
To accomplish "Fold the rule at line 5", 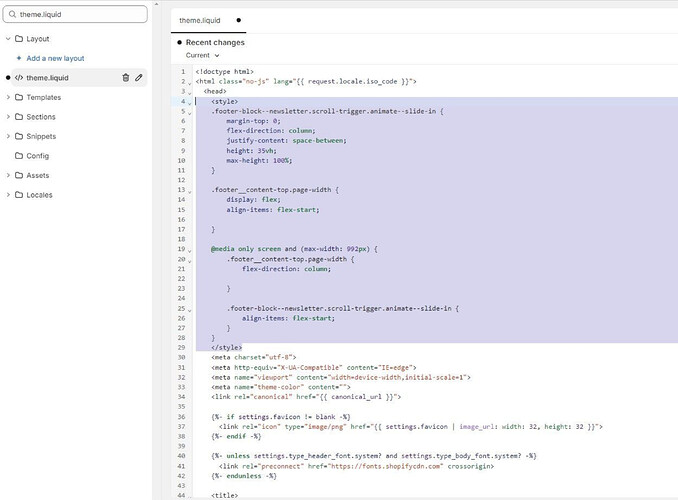I will [x=189, y=112].
